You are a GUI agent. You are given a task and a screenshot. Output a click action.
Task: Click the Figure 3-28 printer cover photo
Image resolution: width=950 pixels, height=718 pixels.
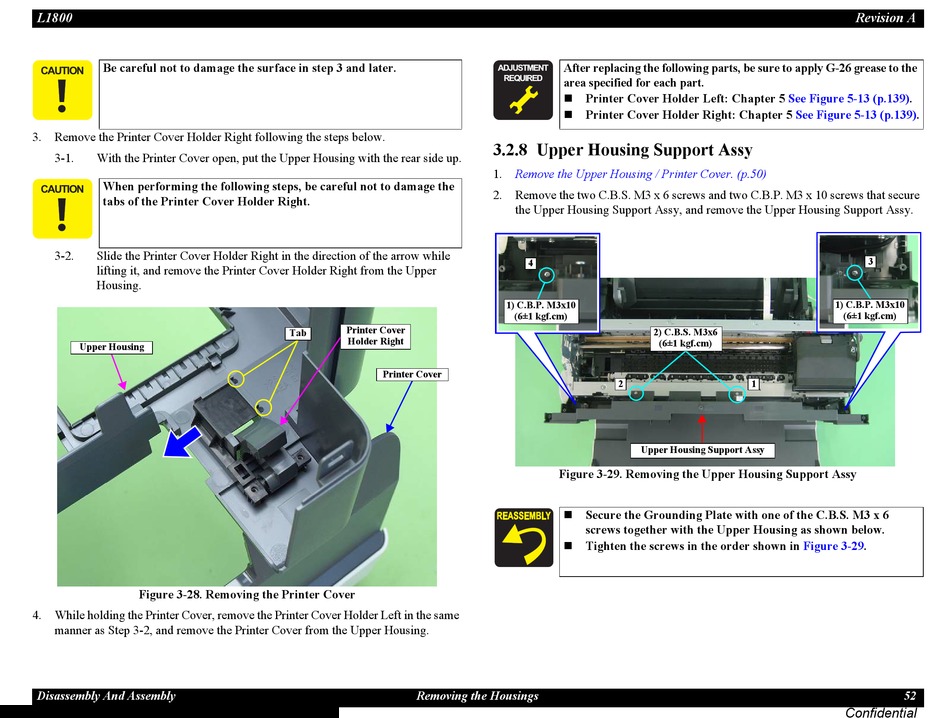[x=247, y=447]
